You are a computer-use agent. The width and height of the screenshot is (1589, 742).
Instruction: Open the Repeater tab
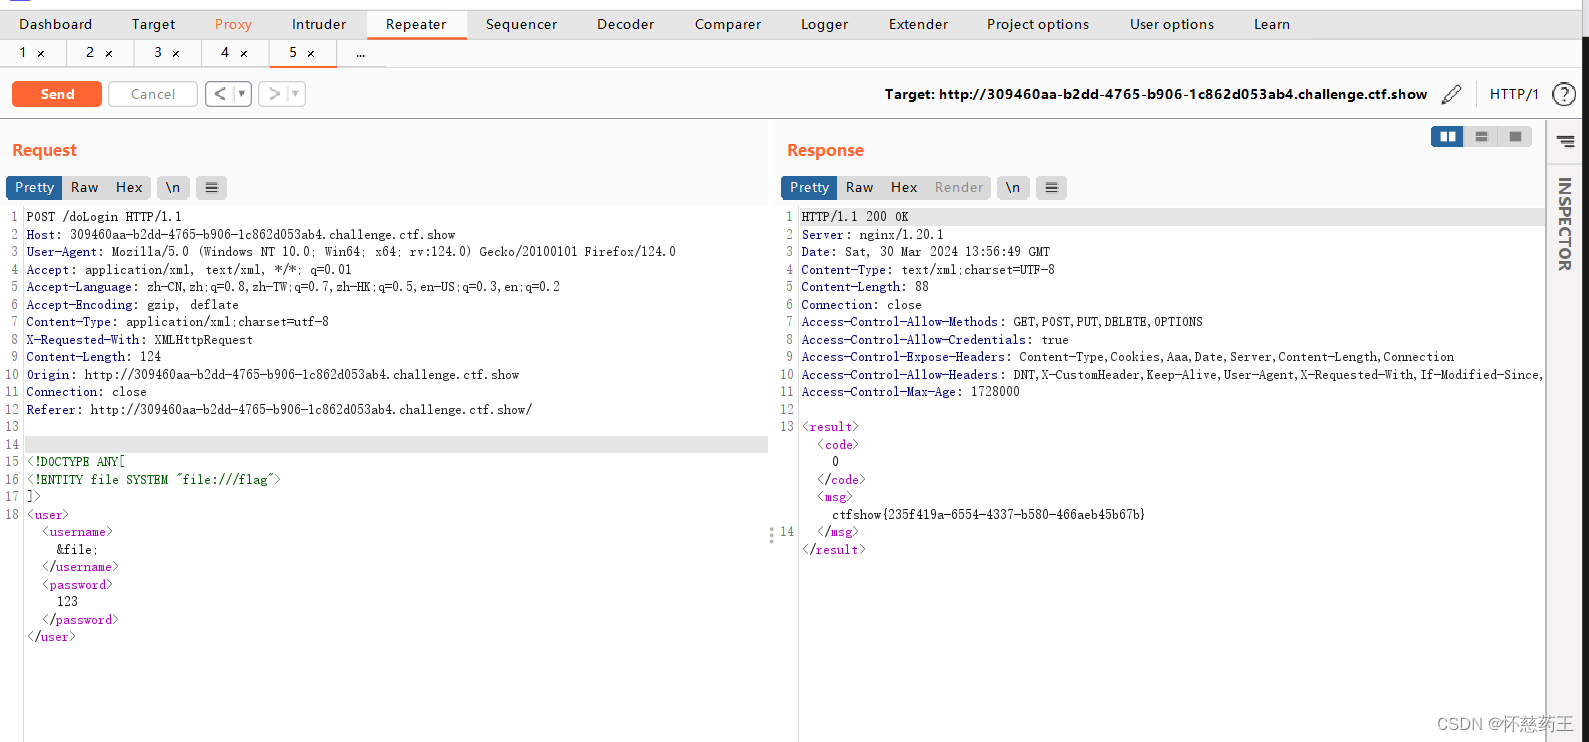[416, 24]
